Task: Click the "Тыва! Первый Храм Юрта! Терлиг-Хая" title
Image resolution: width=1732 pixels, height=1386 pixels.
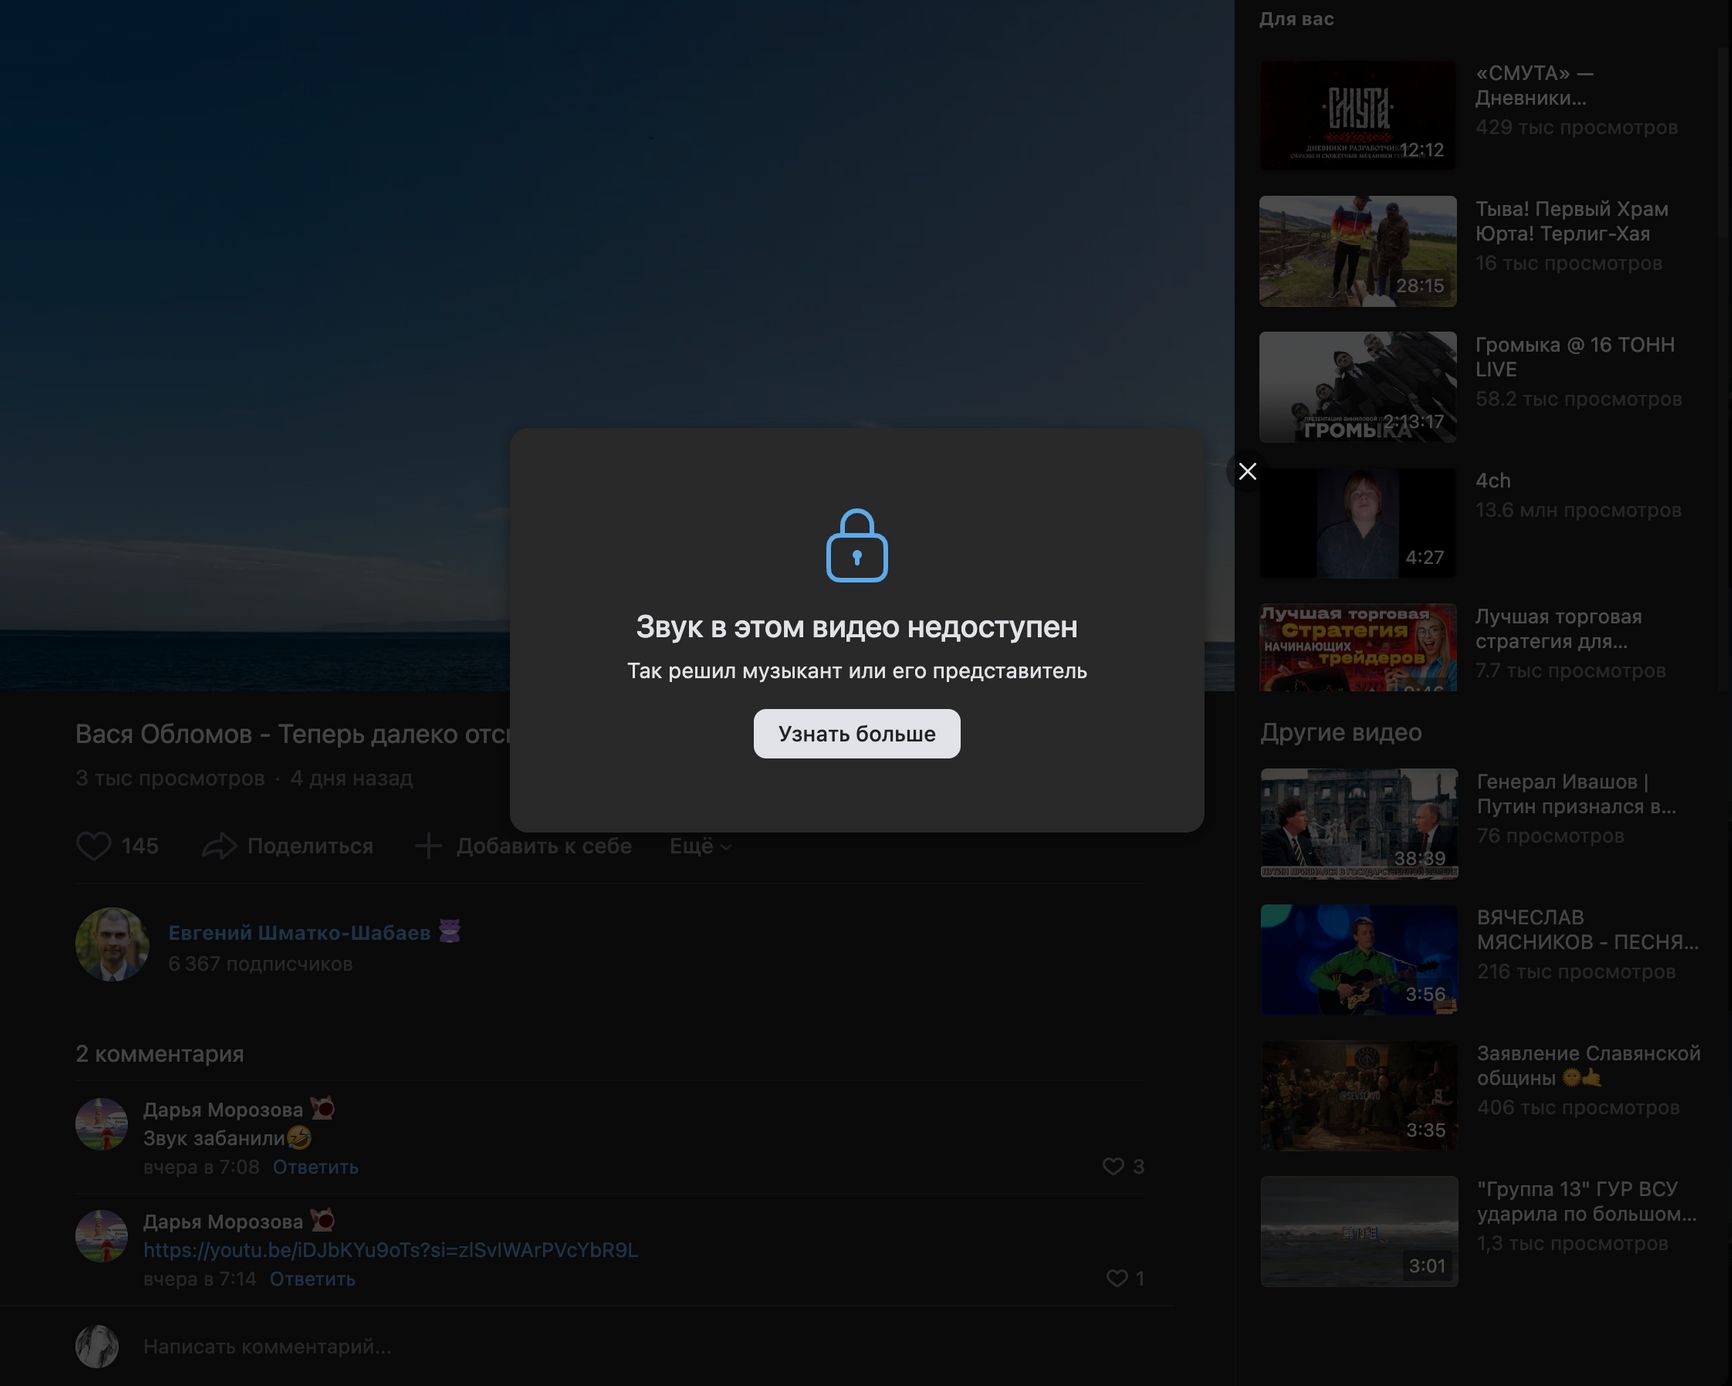Action: pos(1572,221)
